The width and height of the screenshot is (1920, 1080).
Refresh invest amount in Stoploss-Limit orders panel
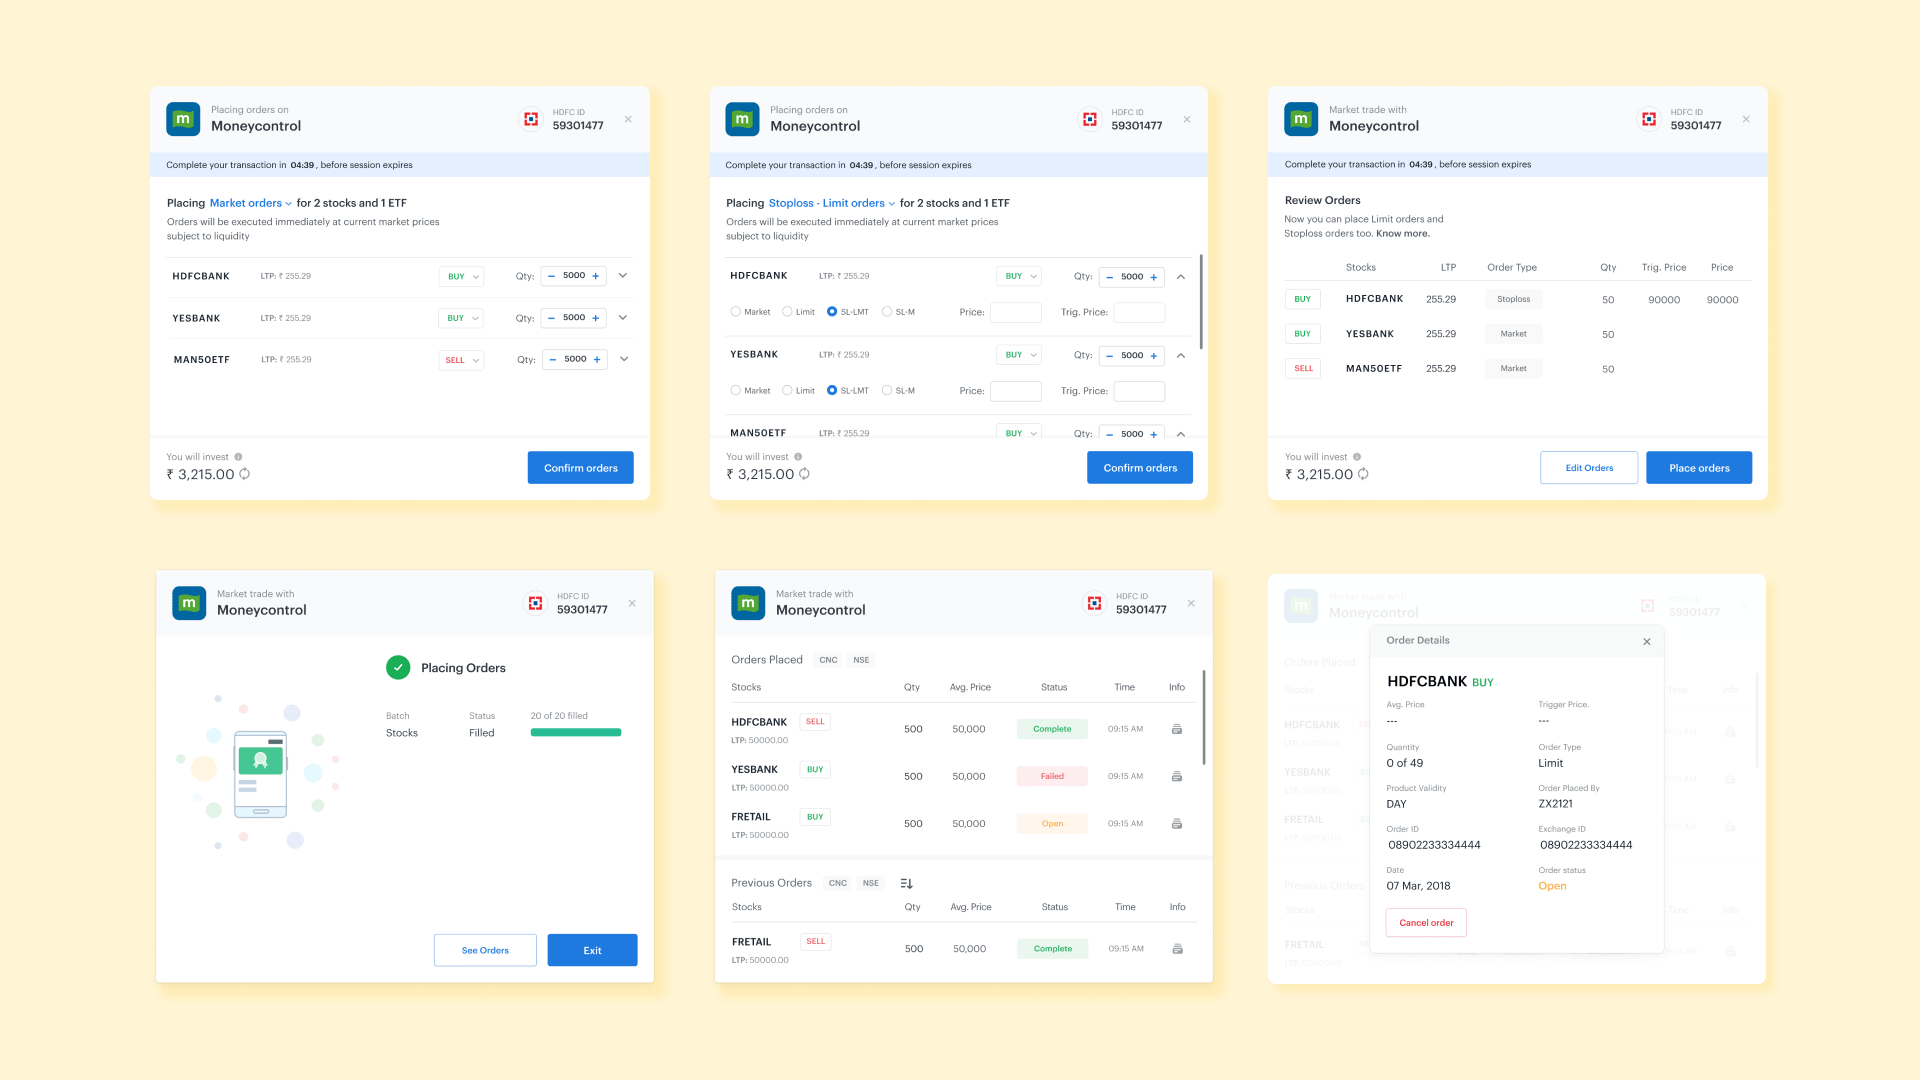tap(804, 474)
